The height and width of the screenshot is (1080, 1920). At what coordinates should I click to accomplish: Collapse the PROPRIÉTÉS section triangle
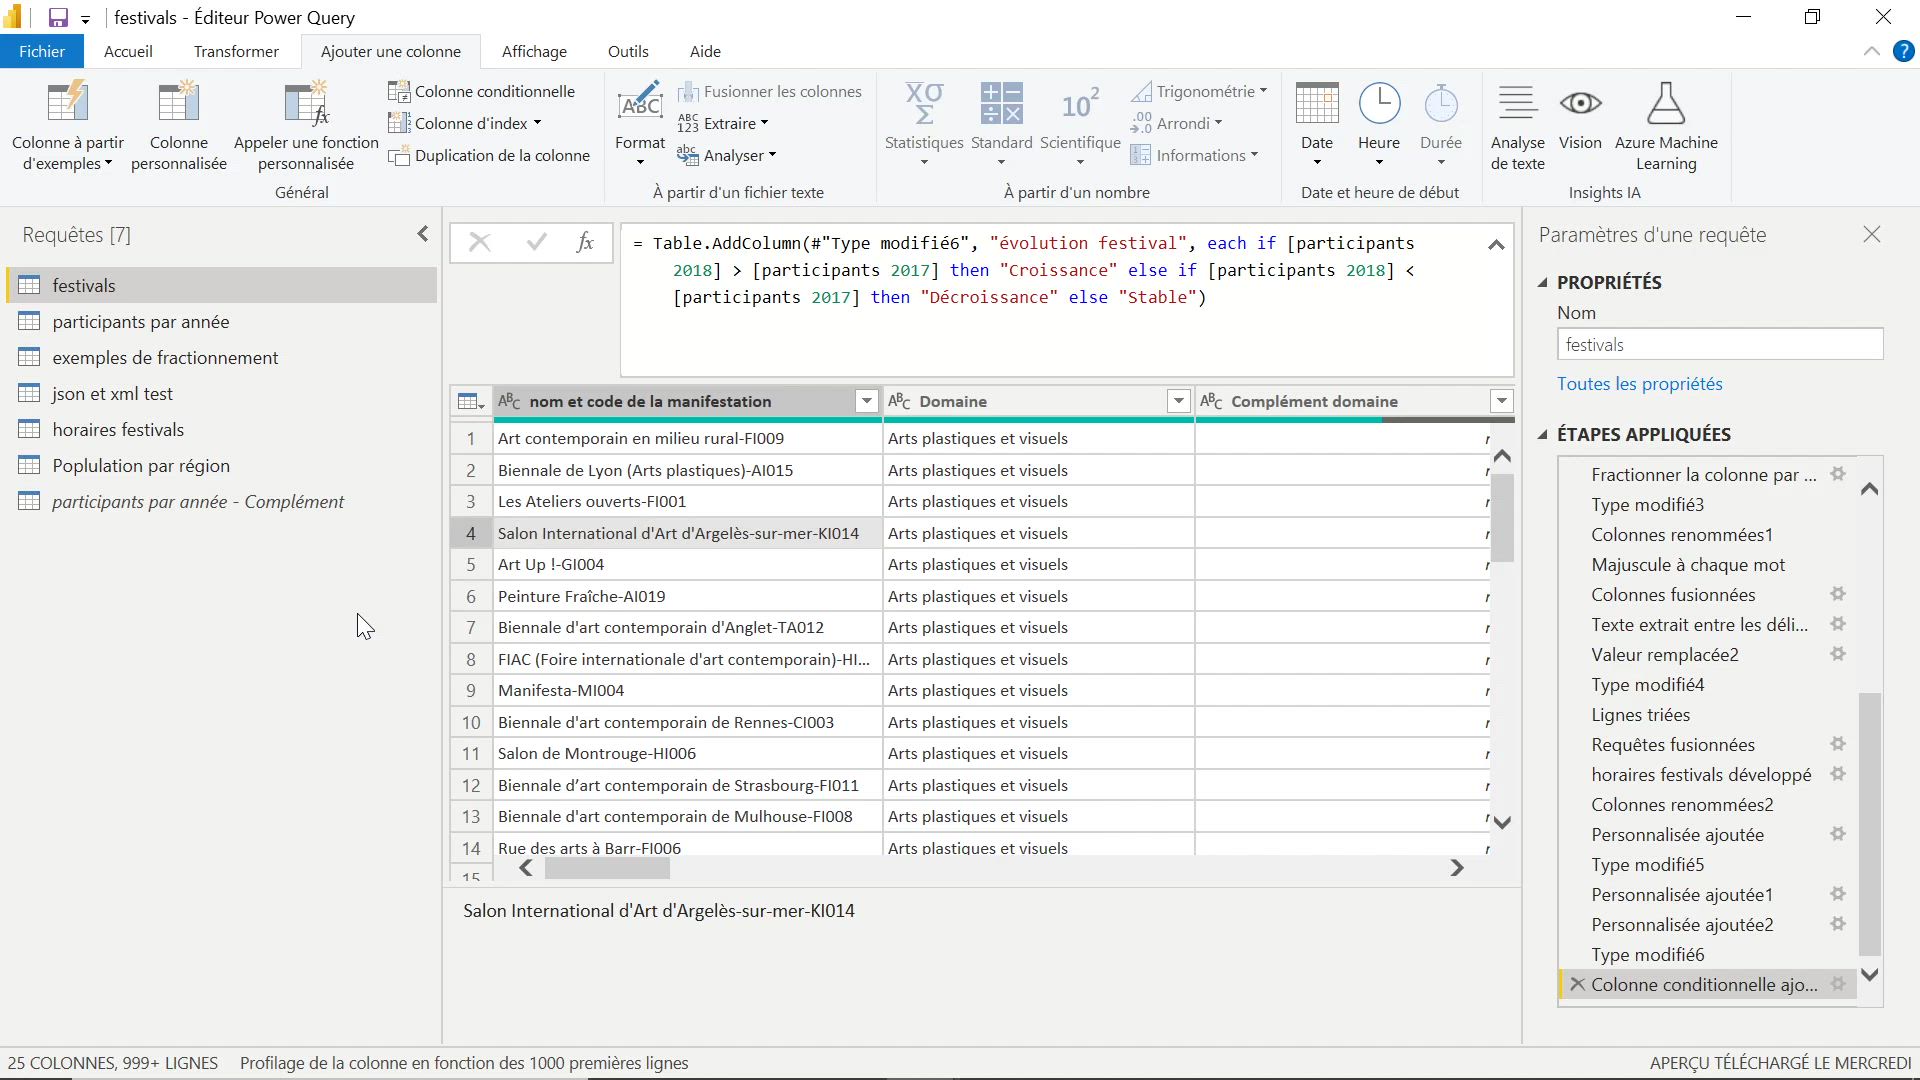[1543, 283]
